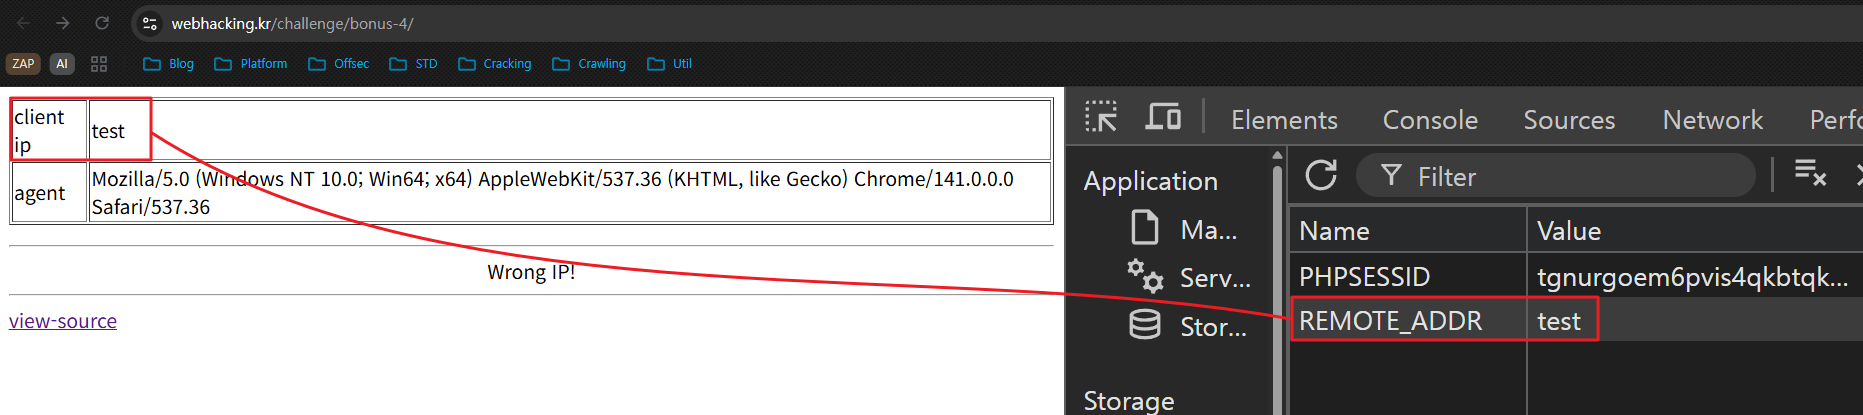Switch to the Network tab

coord(1712,120)
